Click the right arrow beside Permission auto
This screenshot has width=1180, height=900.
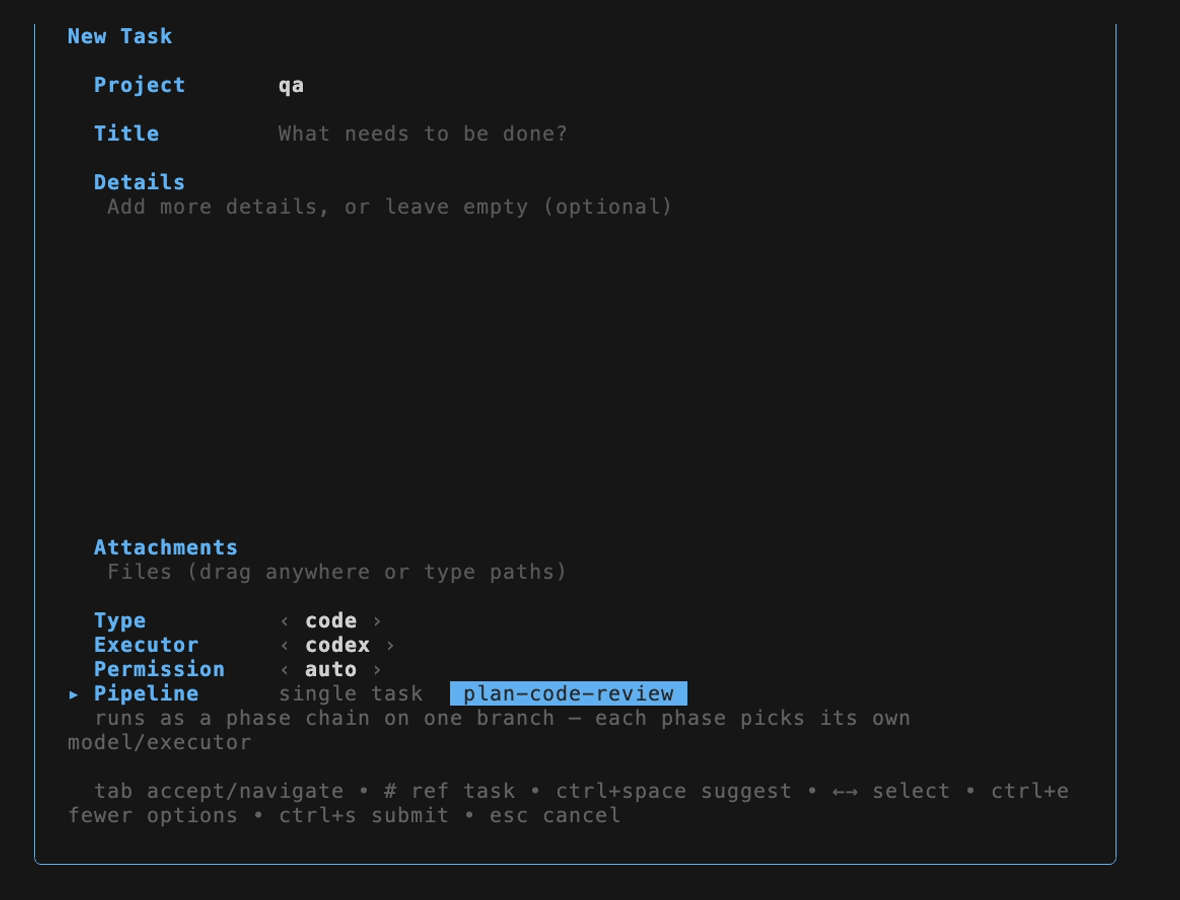click(x=377, y=669)
